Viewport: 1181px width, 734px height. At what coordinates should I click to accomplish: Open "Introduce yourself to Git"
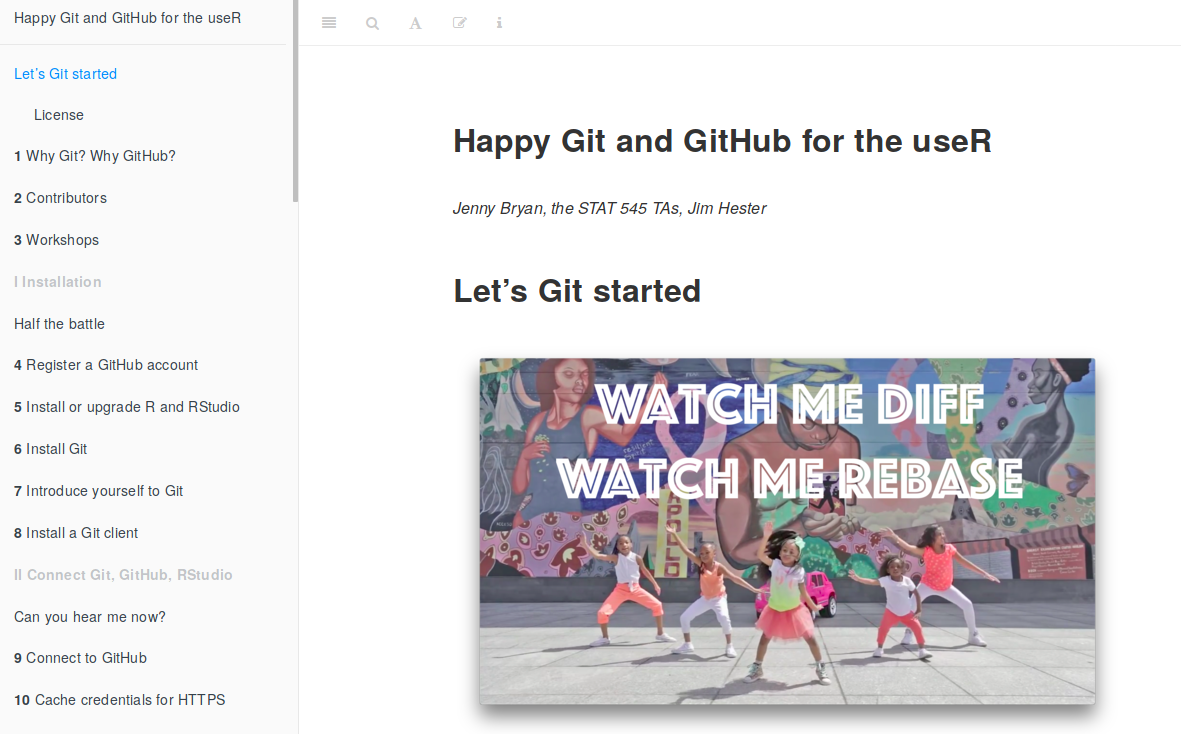[98, 491]
